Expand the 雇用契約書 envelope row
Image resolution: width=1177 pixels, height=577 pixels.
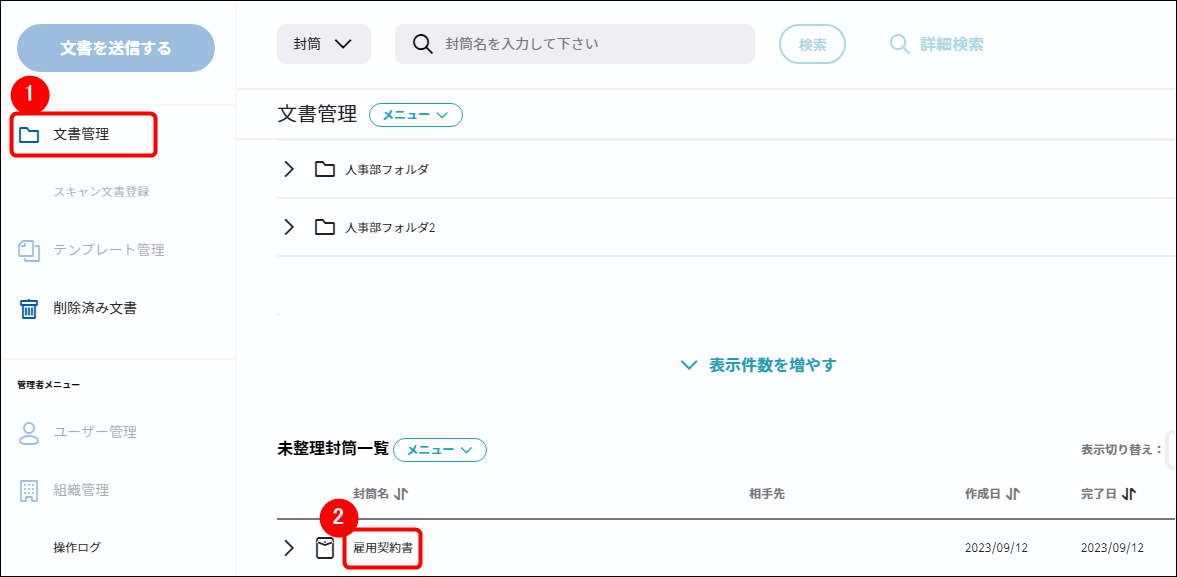coord(289,548)
